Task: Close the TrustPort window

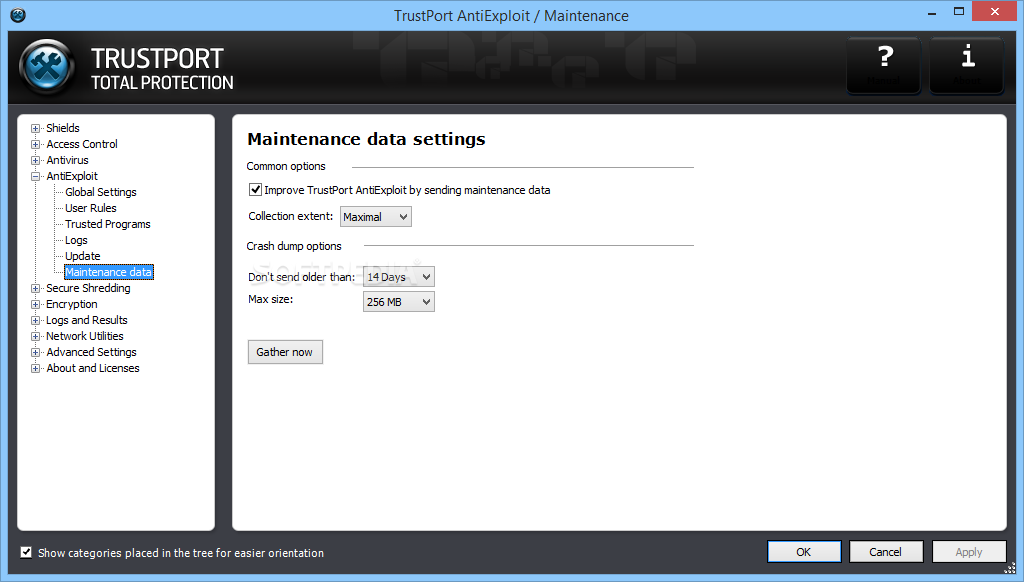Action: pyautogui.click(x=995, y=12)
